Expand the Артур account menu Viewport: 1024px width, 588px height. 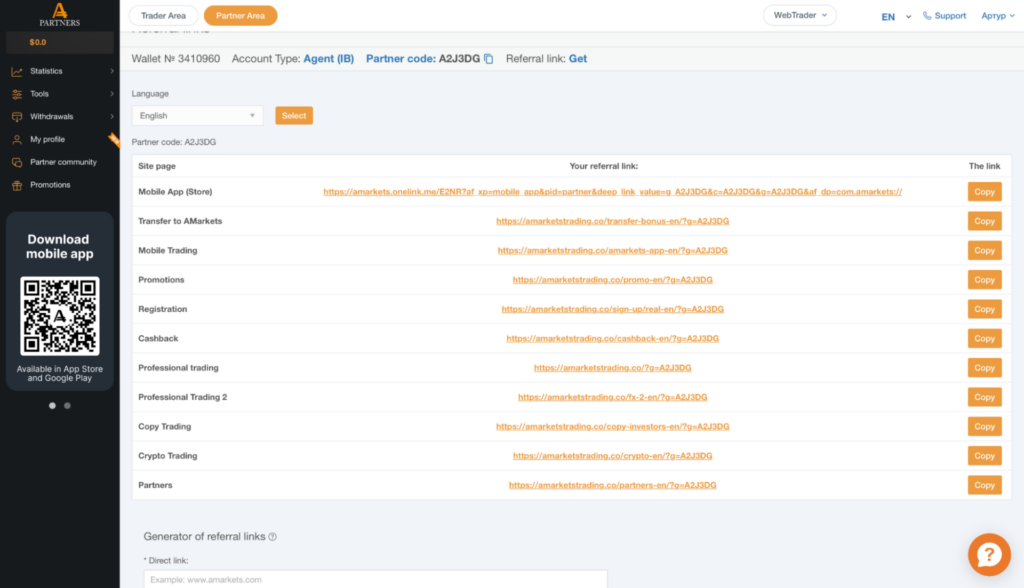point(998,16)
